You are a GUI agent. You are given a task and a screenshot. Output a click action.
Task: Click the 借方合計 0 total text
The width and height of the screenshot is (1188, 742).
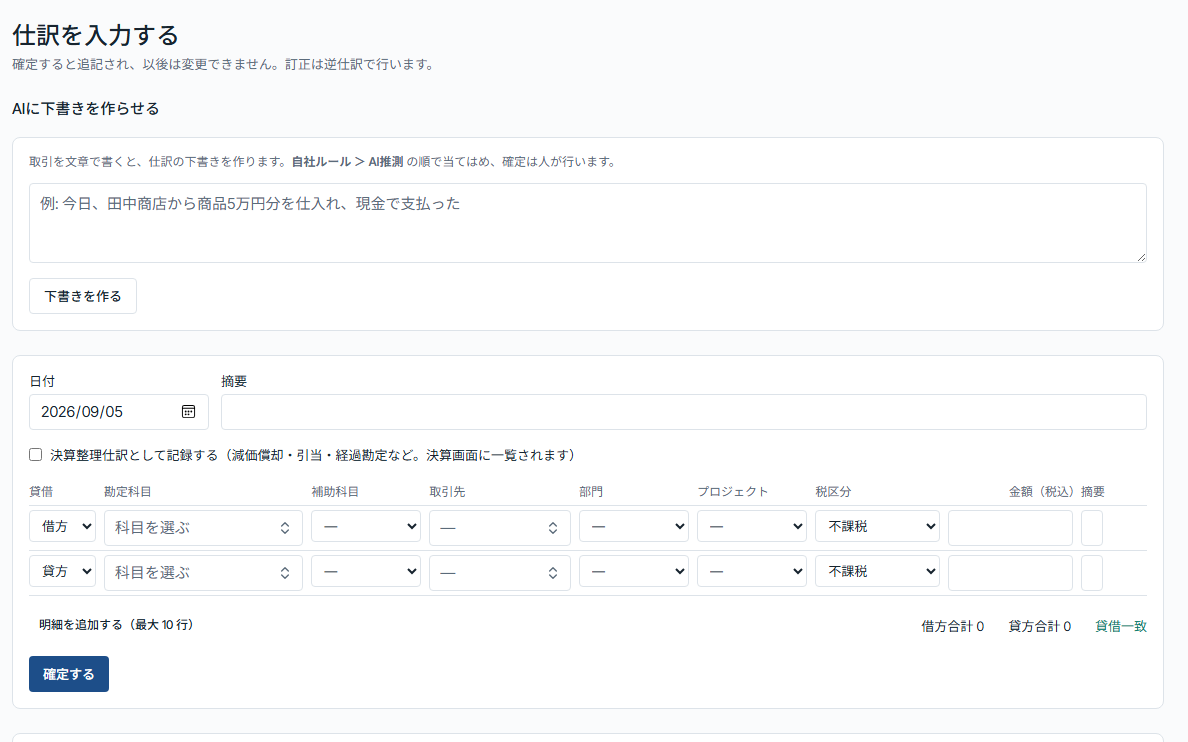[x=952, y=626]
